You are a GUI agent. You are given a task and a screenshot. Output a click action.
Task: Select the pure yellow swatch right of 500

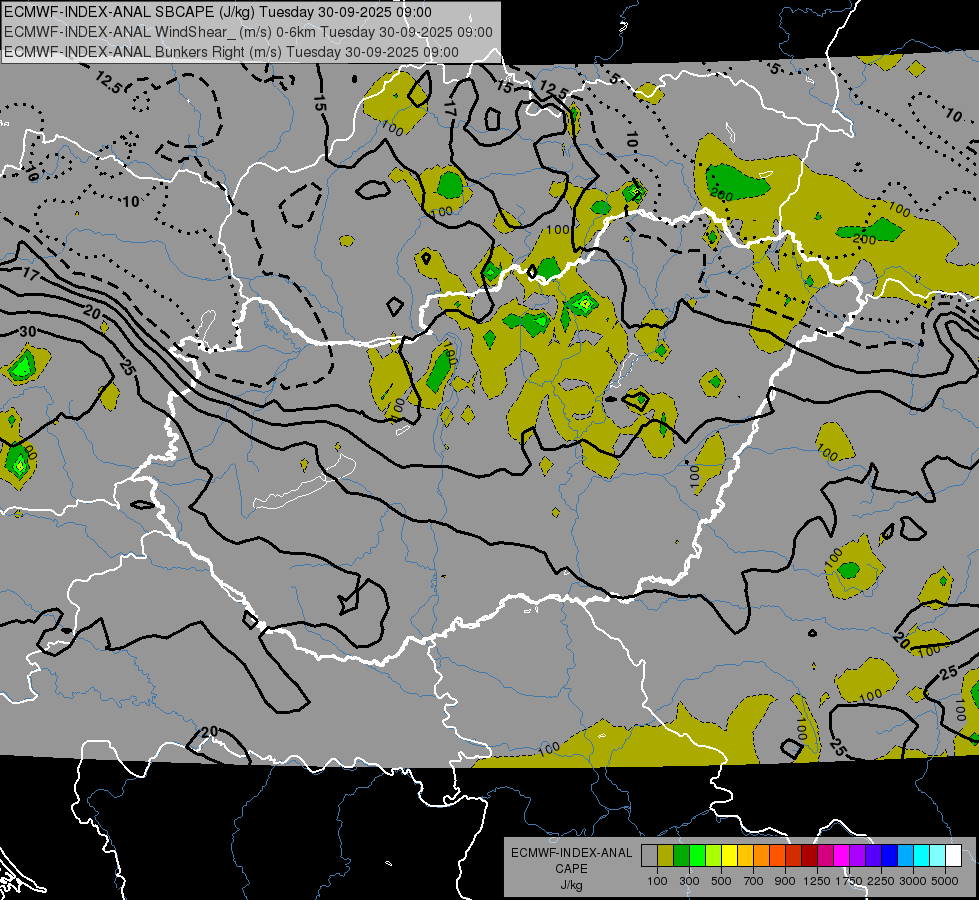(x=729, y=855)
